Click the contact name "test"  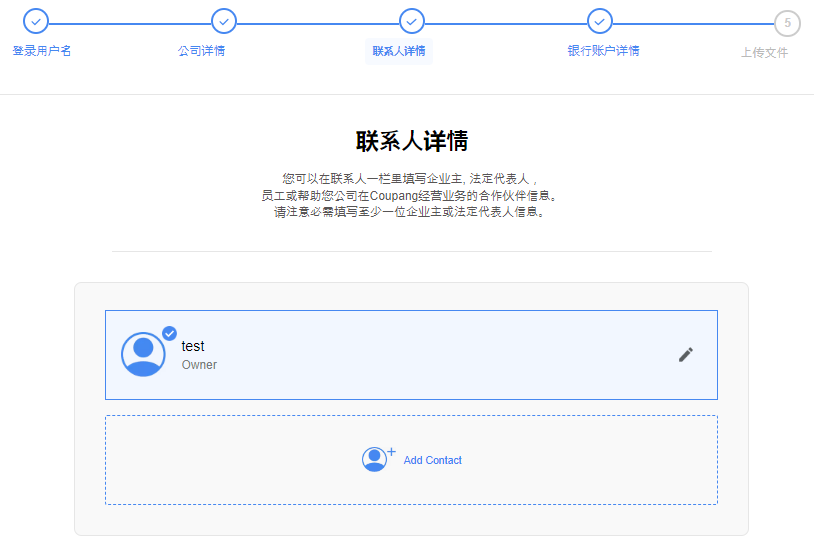click(x=193, y=346)
